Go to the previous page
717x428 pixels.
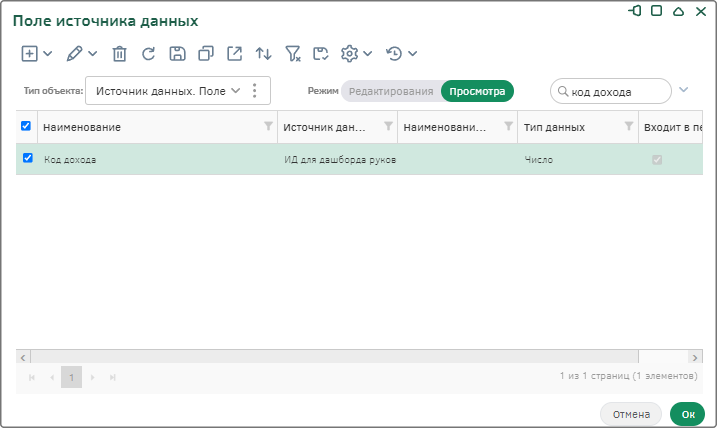52,377
